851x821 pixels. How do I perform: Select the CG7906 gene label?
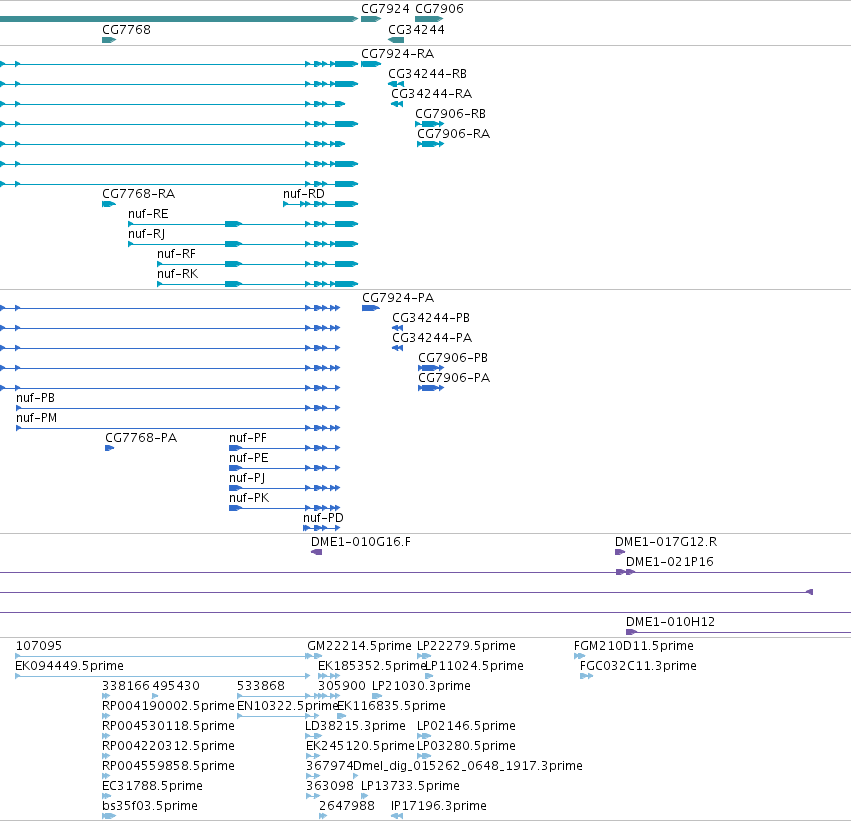(x=439, y=9)
